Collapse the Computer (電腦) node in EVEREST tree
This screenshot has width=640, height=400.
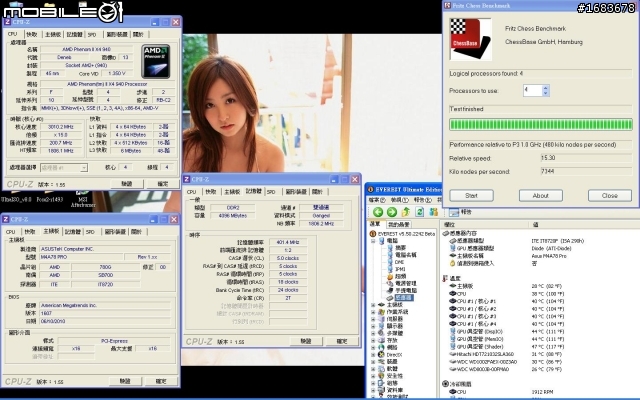click(x=373, y=241)
